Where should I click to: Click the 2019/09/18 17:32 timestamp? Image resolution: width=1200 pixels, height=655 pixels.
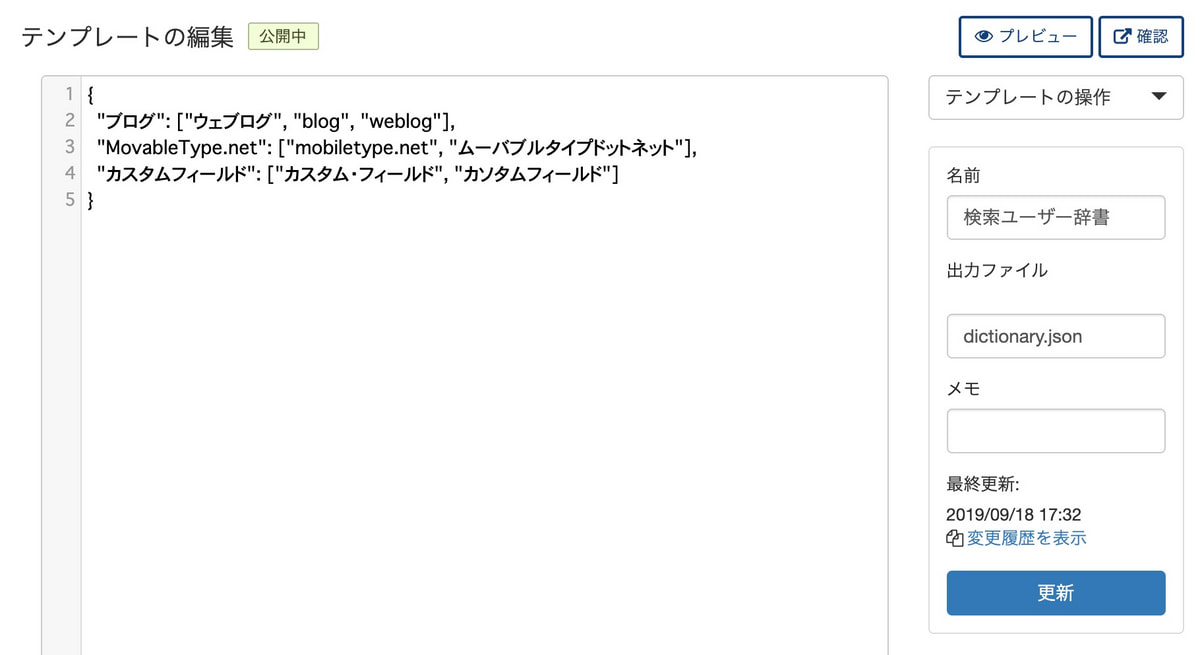pyautogui.click(x=1014, y=514)
